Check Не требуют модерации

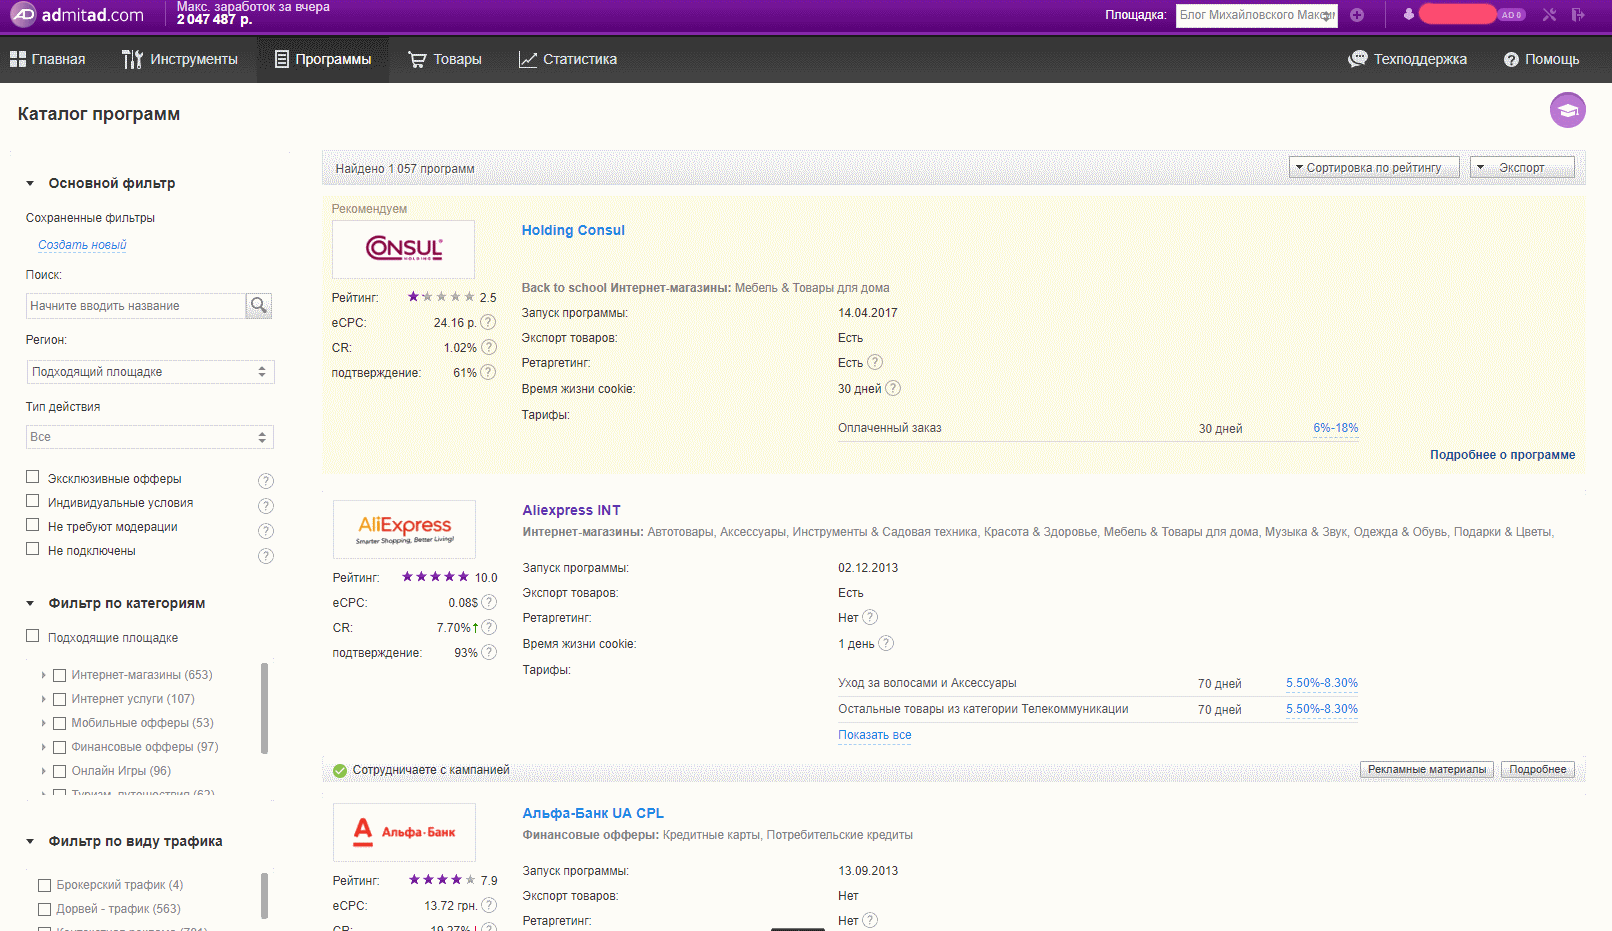coord(33,525)
